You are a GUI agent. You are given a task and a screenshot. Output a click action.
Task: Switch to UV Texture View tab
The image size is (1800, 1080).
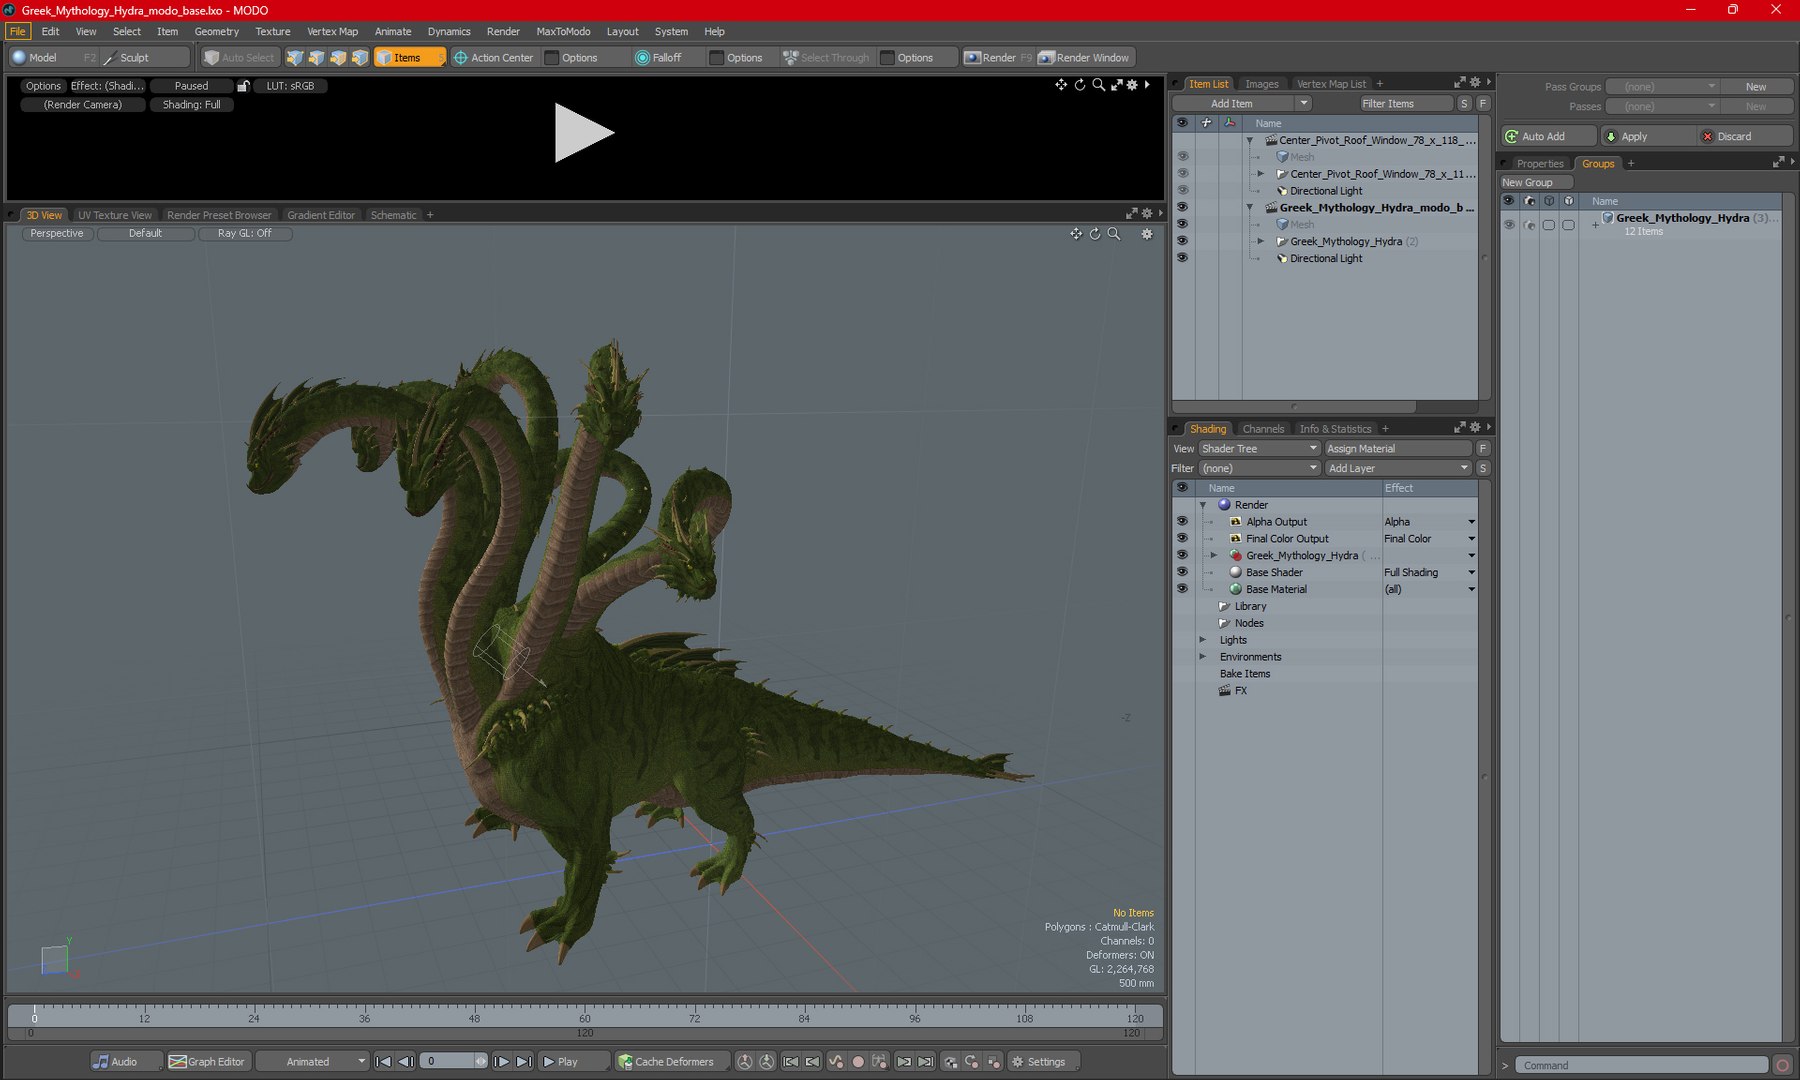coord(115,215)
